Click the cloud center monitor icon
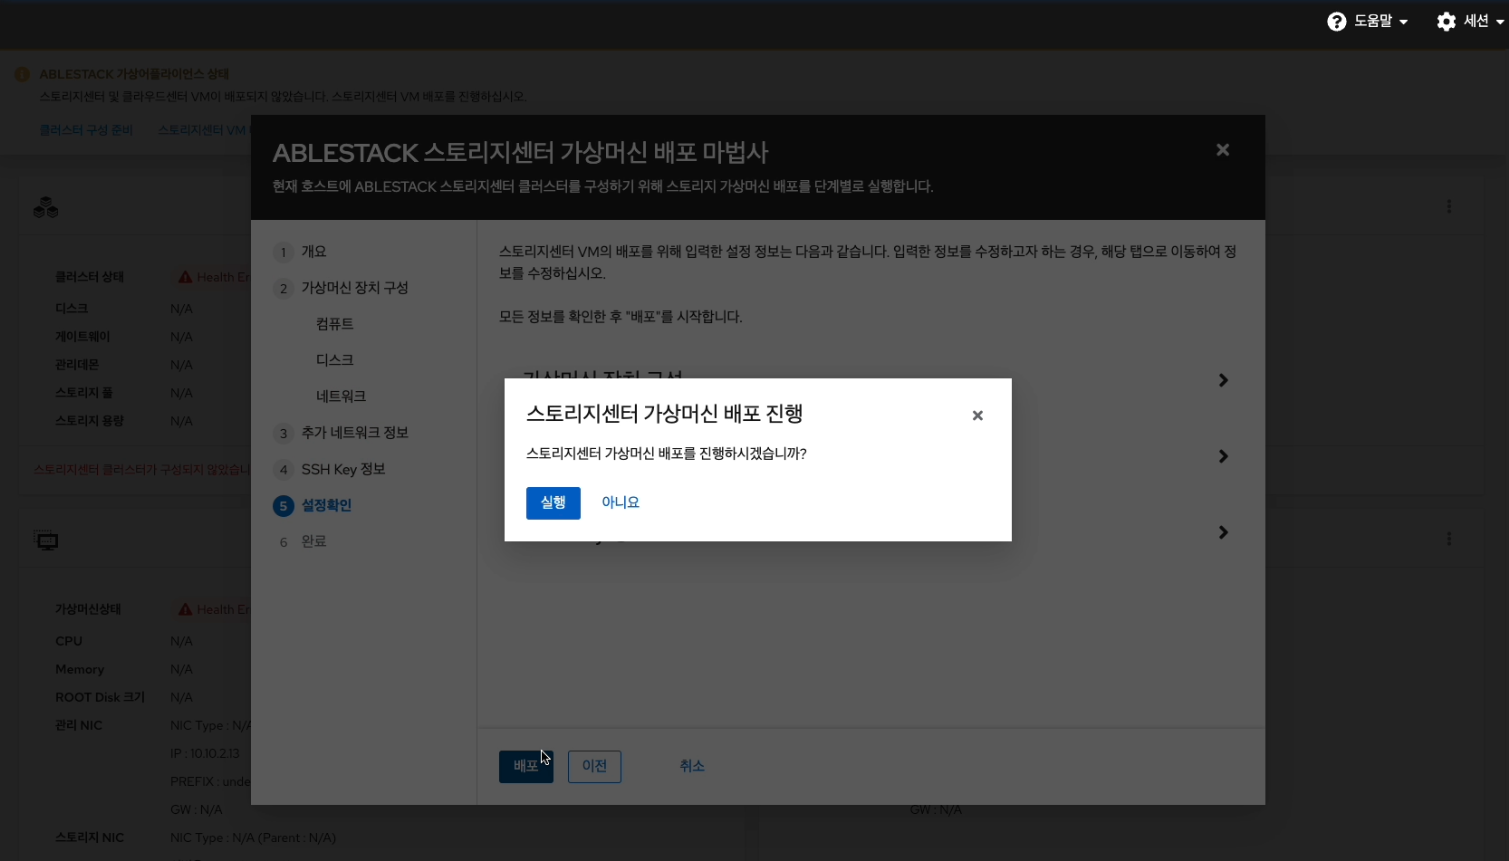The image size is (1509, 861). click(x=47, y=541)
